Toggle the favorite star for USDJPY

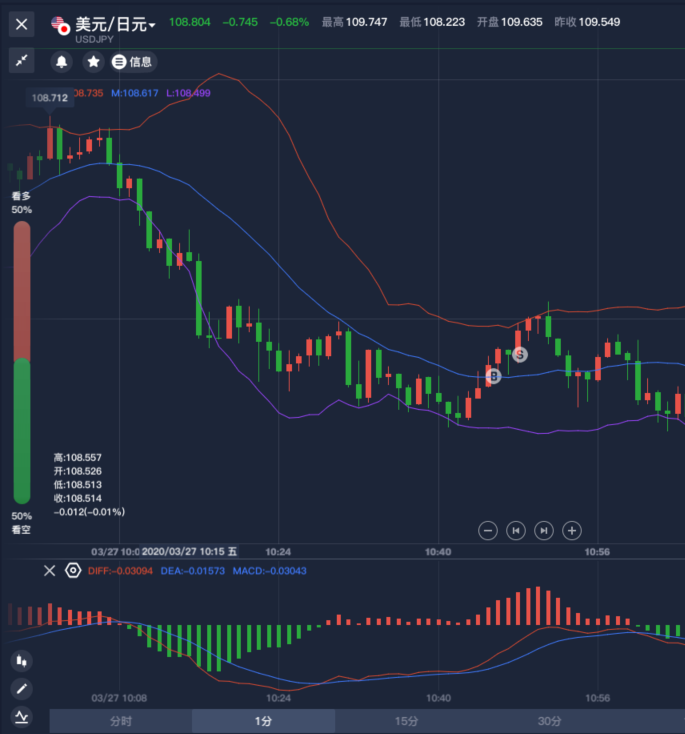click(93, 62)
